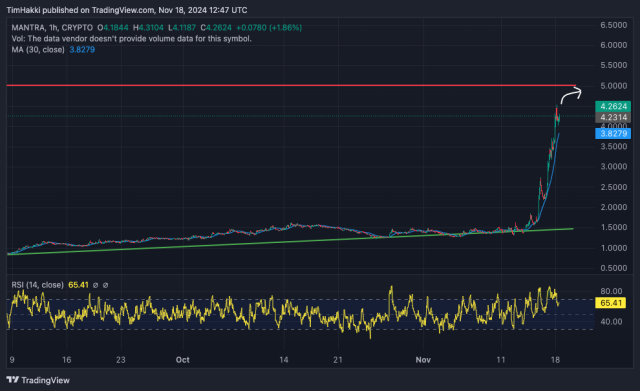Click the MA value 3.8279 in legend
Viewport: 640px width, 391px height.
coord(82,50)
